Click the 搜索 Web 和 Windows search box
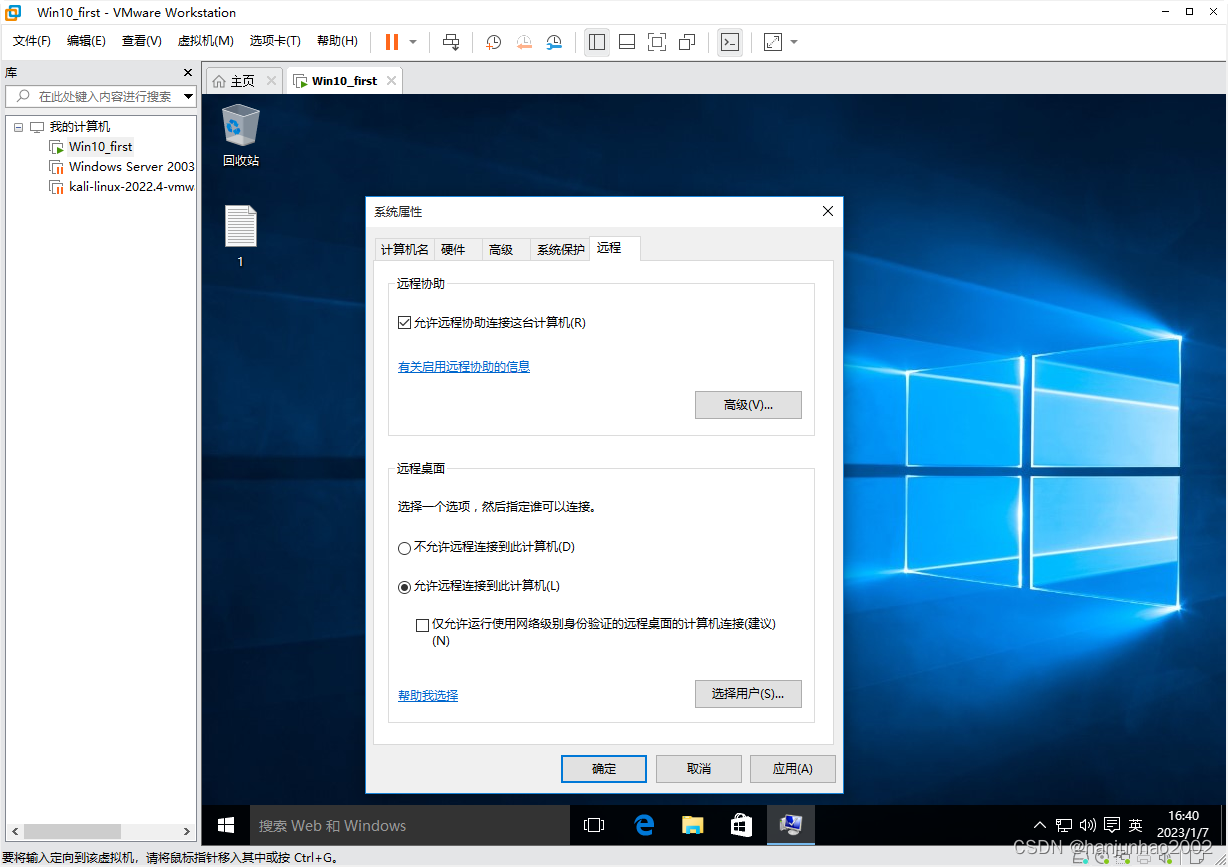 coord(410,826)
